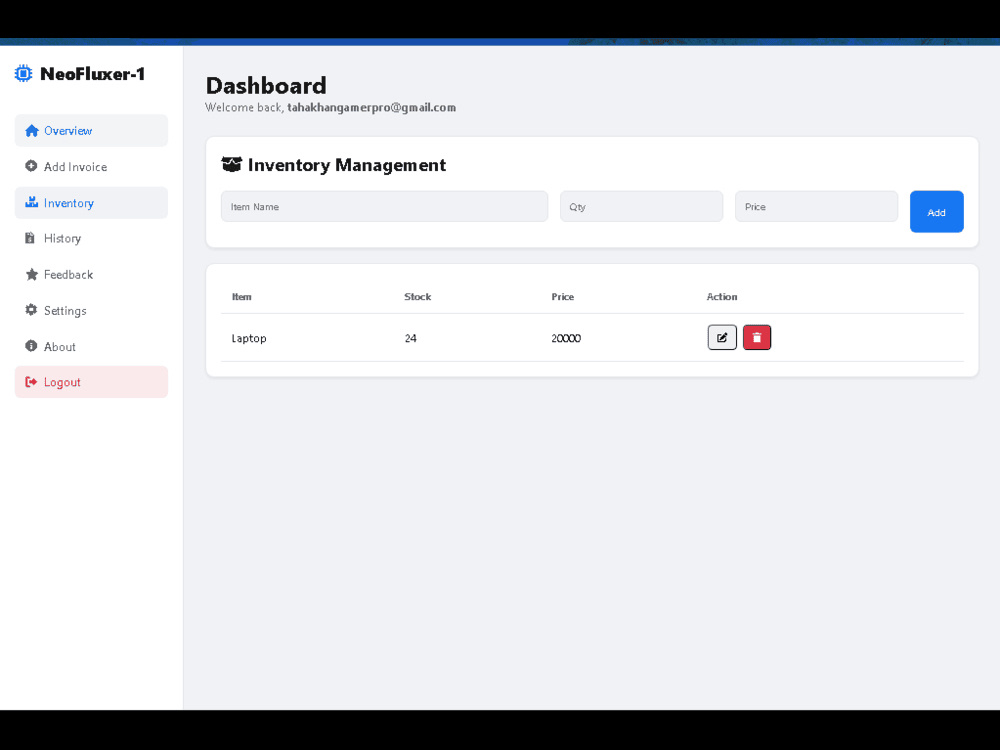Viewport: 1000px width, 750px height.
Task: Click the tahakhangamerpro@gmail.com email text
Action: point(371,108)
